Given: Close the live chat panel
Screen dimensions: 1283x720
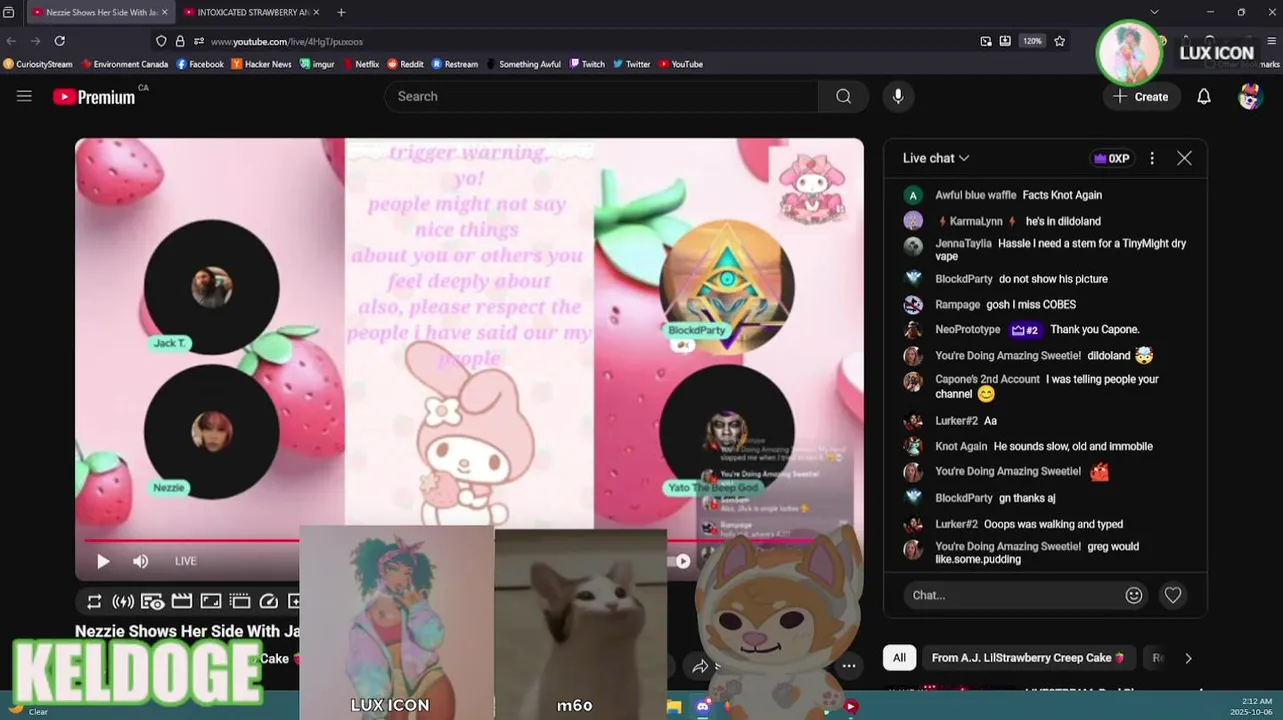Looking at the screenshot, I should [x=1184, y=158].
